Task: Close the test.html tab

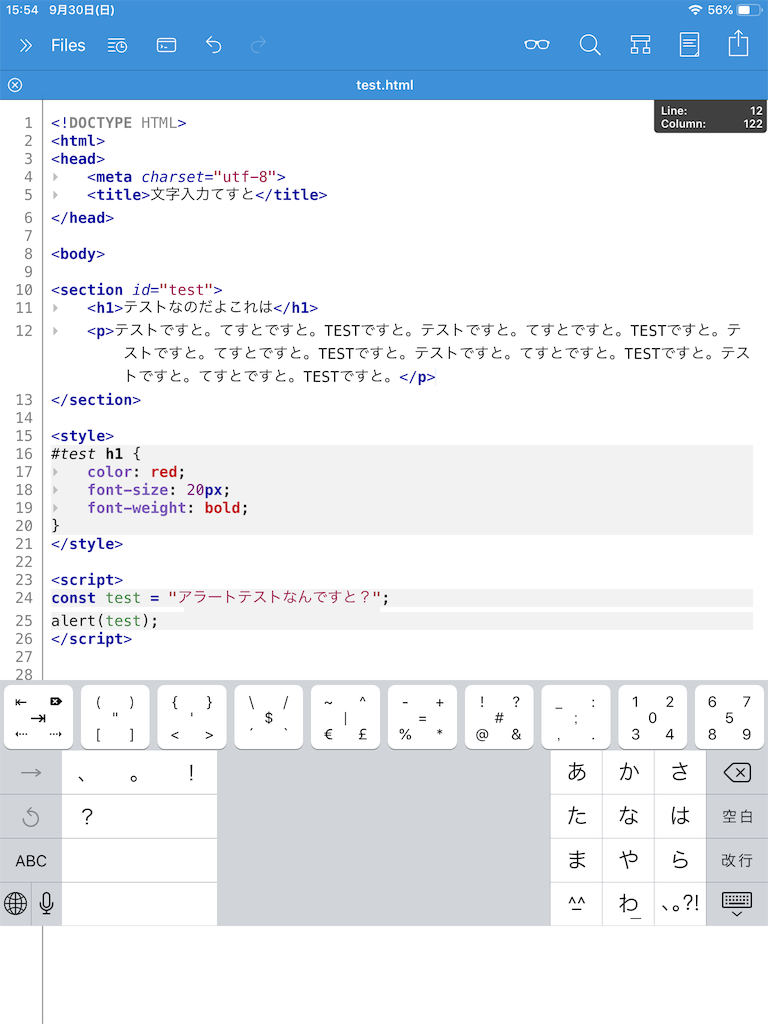Action: [15, 85]
